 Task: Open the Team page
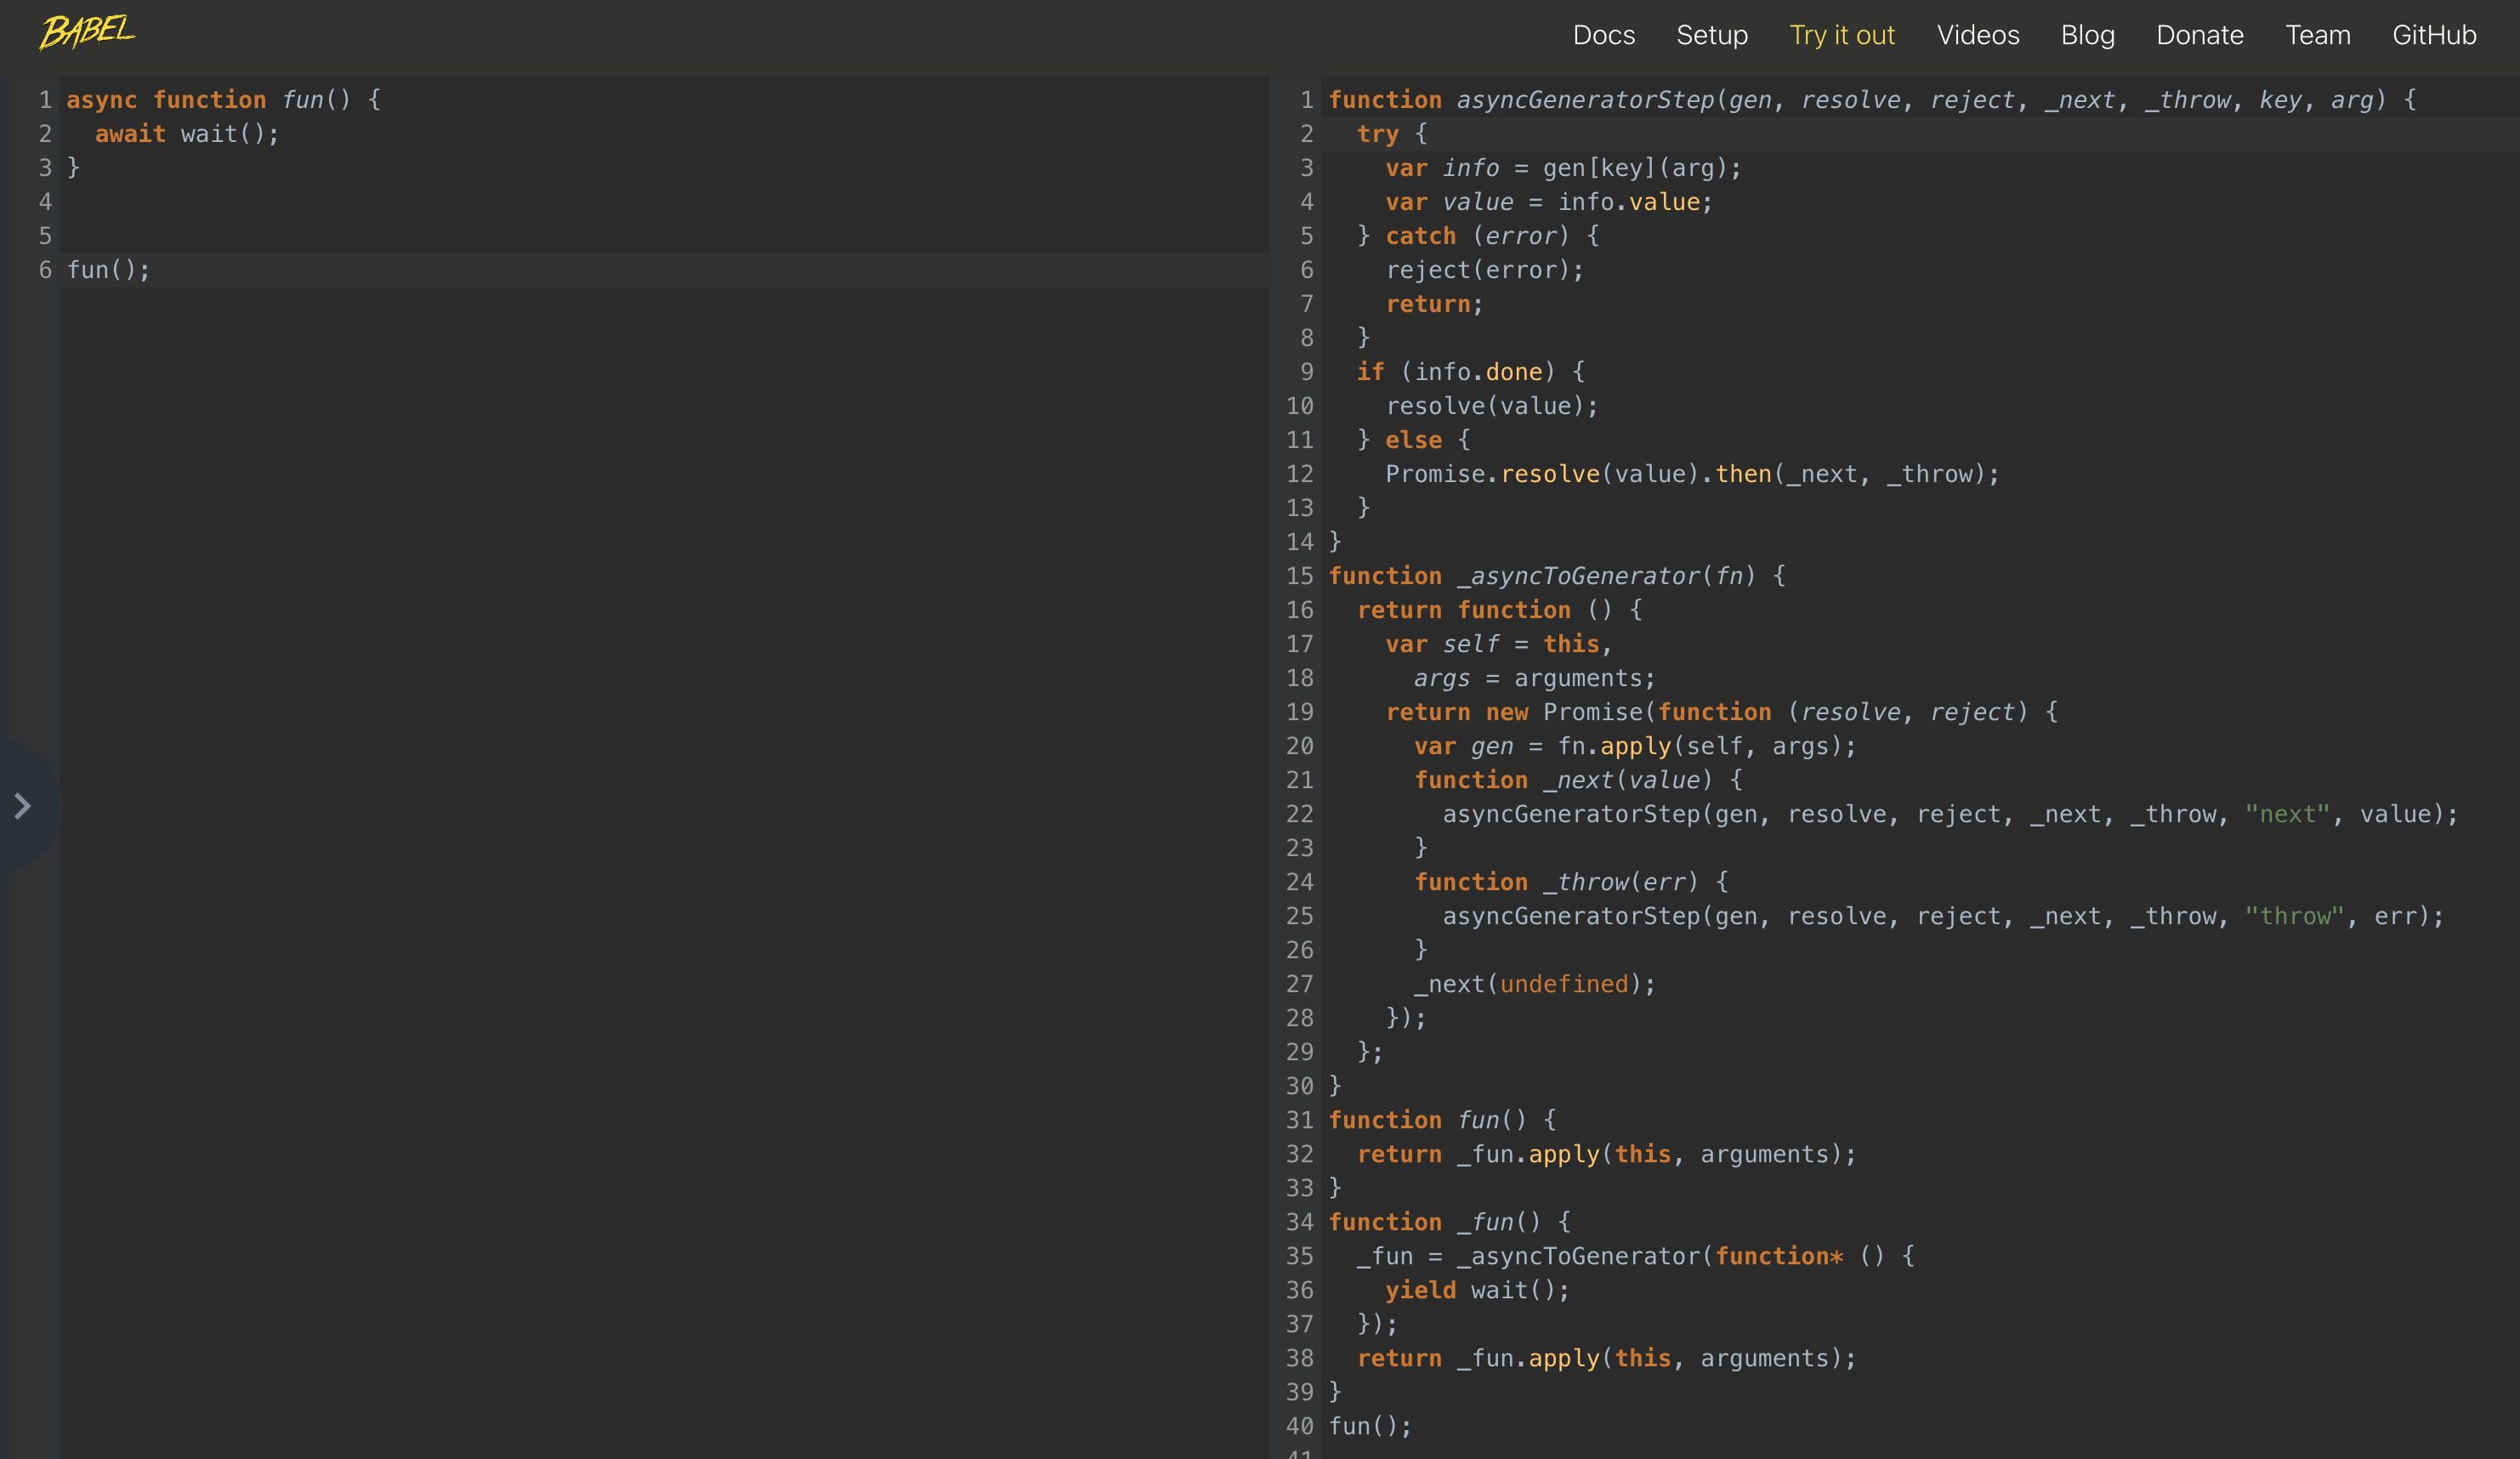[x=2318, y=35]
